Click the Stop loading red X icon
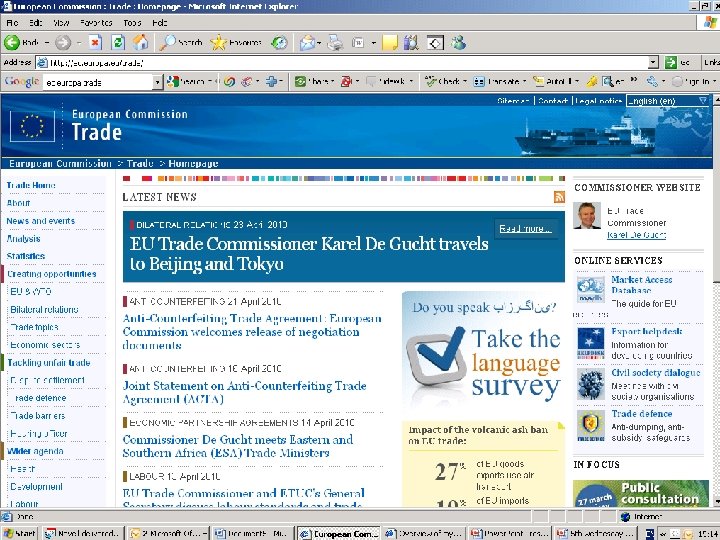720x540 pixels. point(95,43)
